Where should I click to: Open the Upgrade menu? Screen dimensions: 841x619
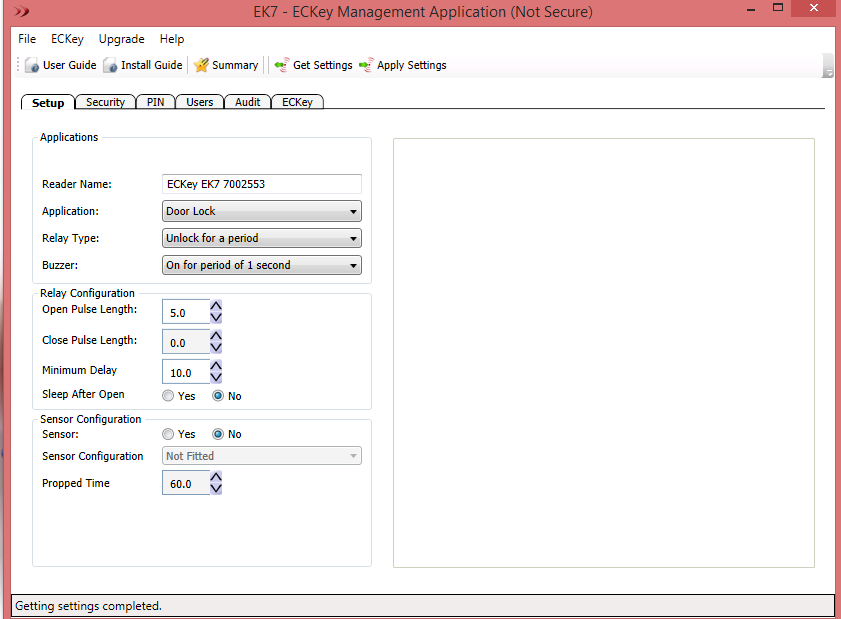pos(121,39)
